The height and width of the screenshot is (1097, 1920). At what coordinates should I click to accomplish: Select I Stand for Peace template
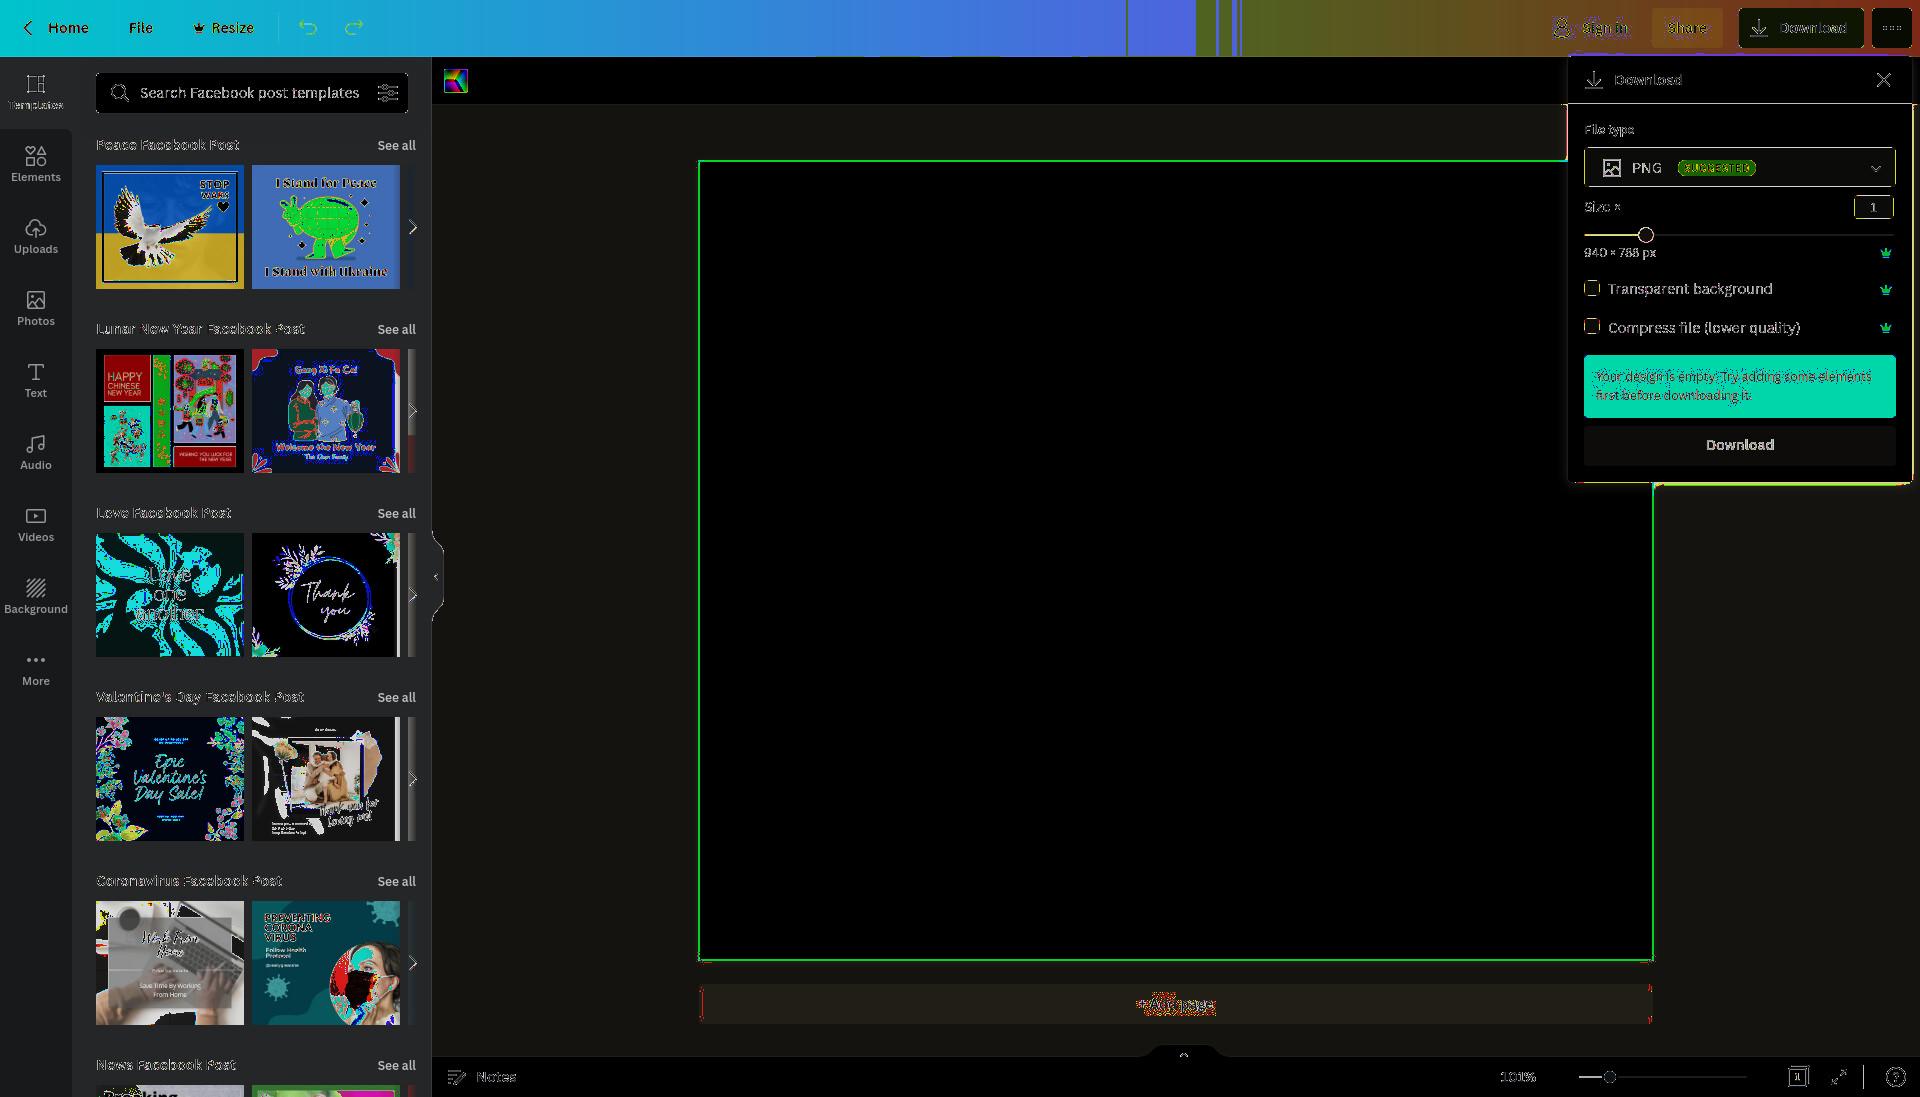326,227
